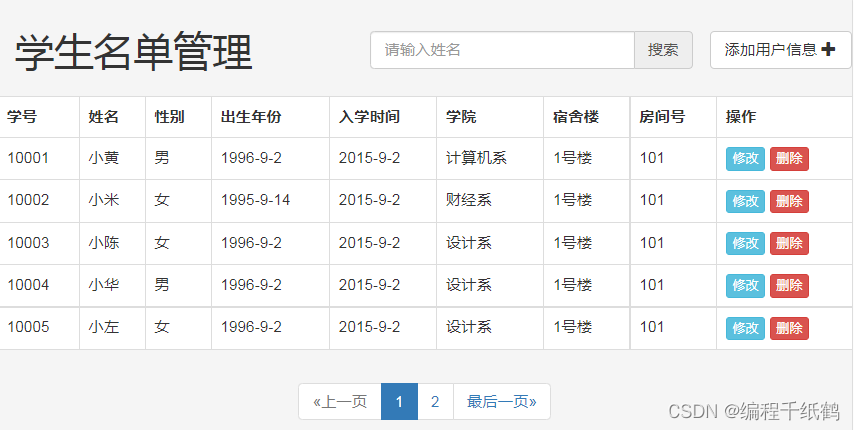
Task: Click room 101 in row 10005
Action: click(652, 327)
